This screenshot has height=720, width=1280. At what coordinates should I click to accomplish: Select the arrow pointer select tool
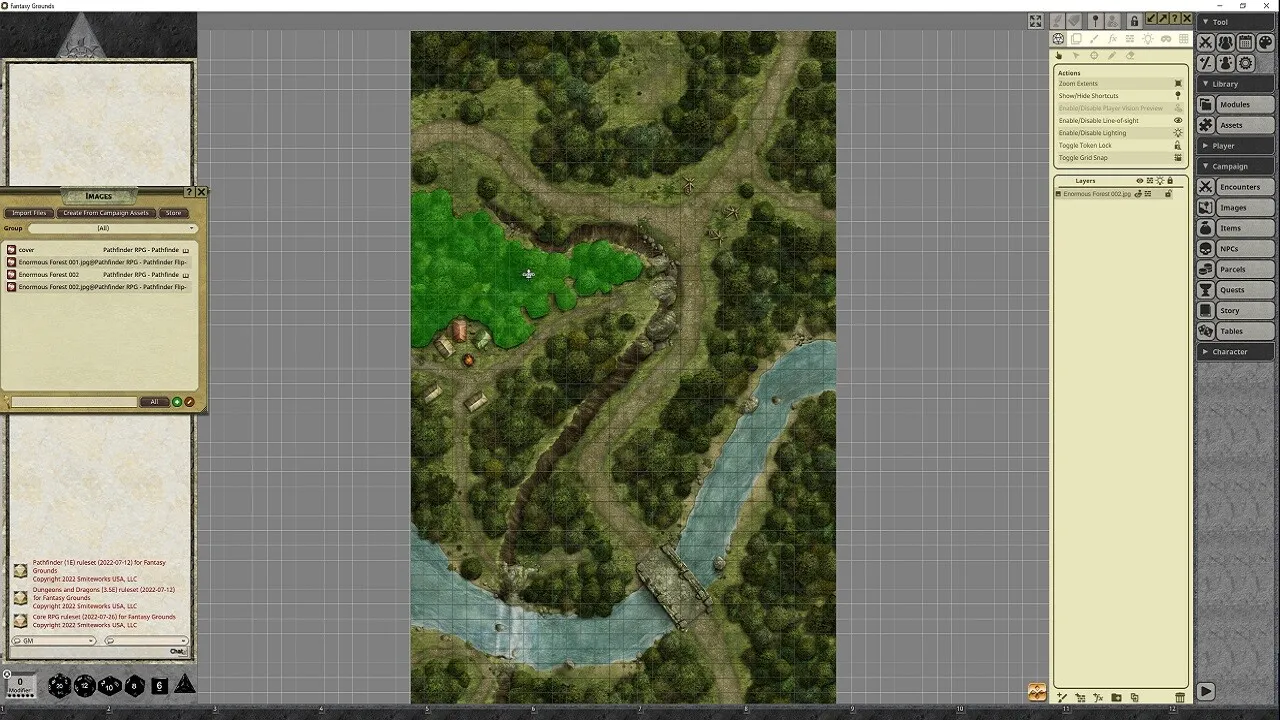(1076, 56)
